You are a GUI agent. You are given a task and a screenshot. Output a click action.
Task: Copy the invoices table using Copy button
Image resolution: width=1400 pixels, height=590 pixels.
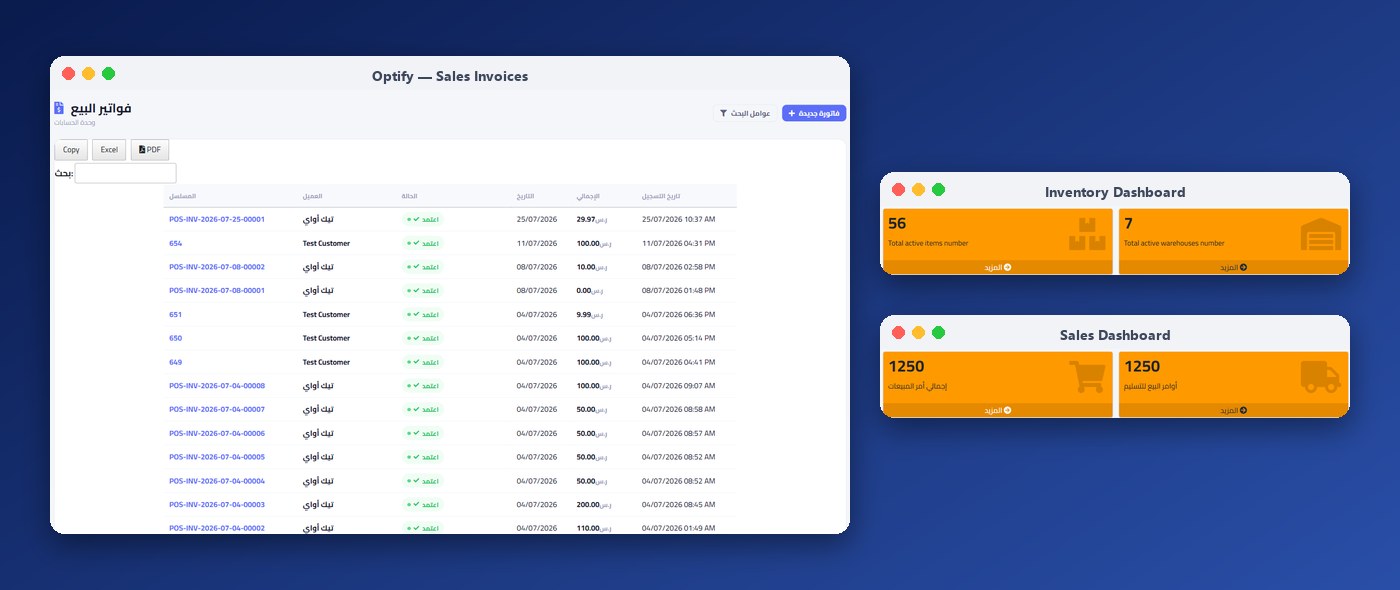(x=71, y=150)
